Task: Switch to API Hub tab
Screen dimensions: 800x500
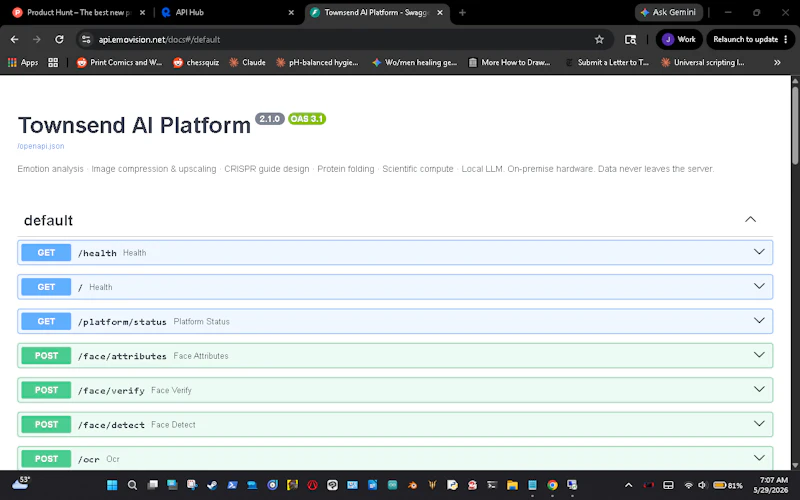Action: (x=227, y=12)
